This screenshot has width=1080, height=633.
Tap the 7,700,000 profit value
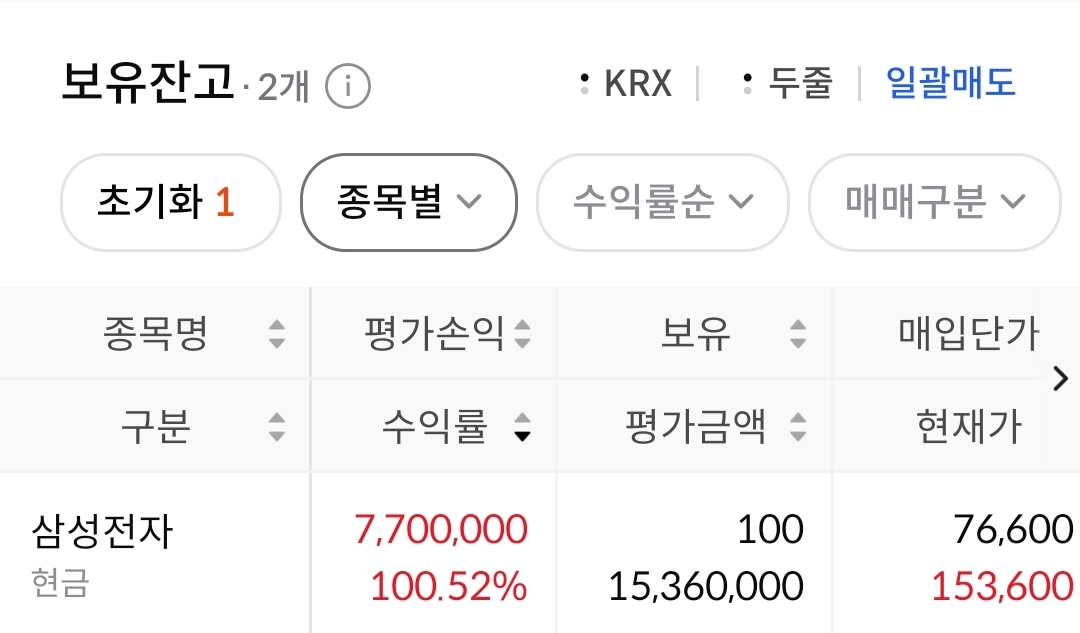click(x=440, y=529)
